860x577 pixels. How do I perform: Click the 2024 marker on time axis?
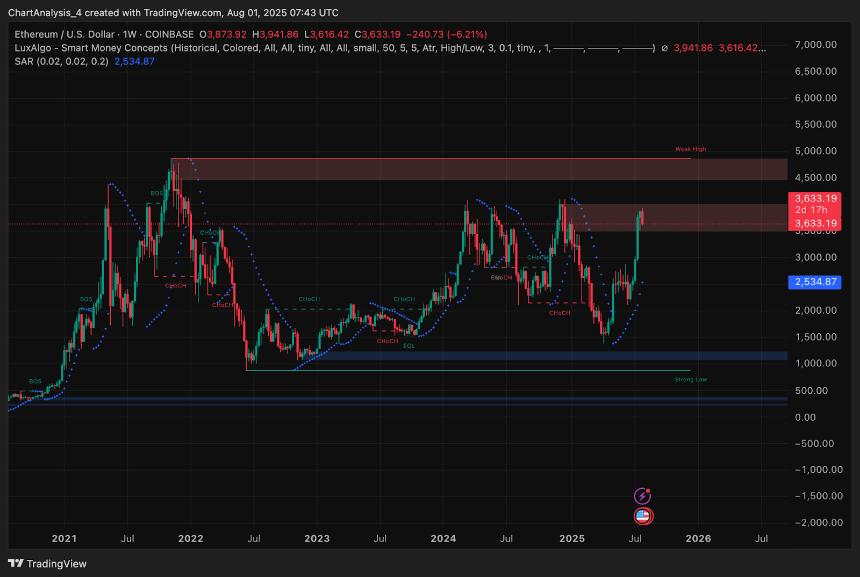[443, 538]
